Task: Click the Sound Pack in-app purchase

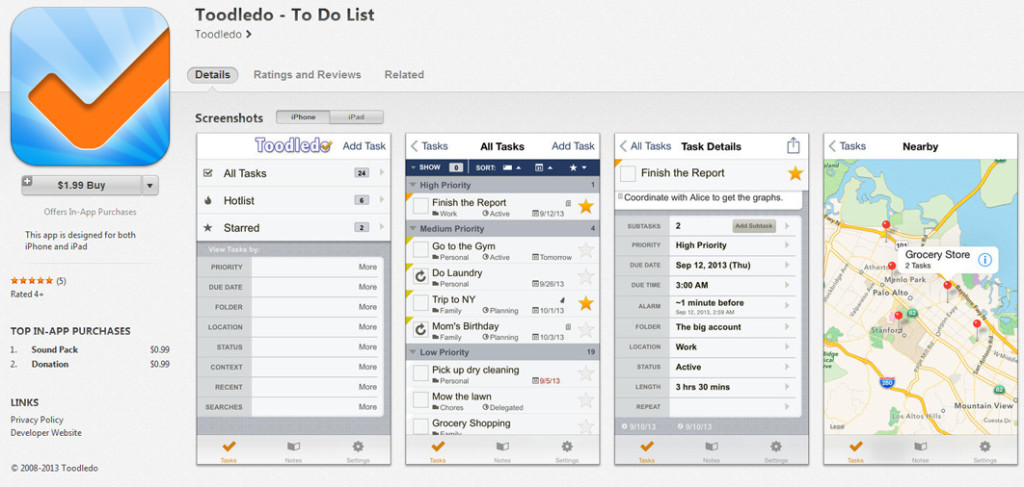Action: (54, 349)
